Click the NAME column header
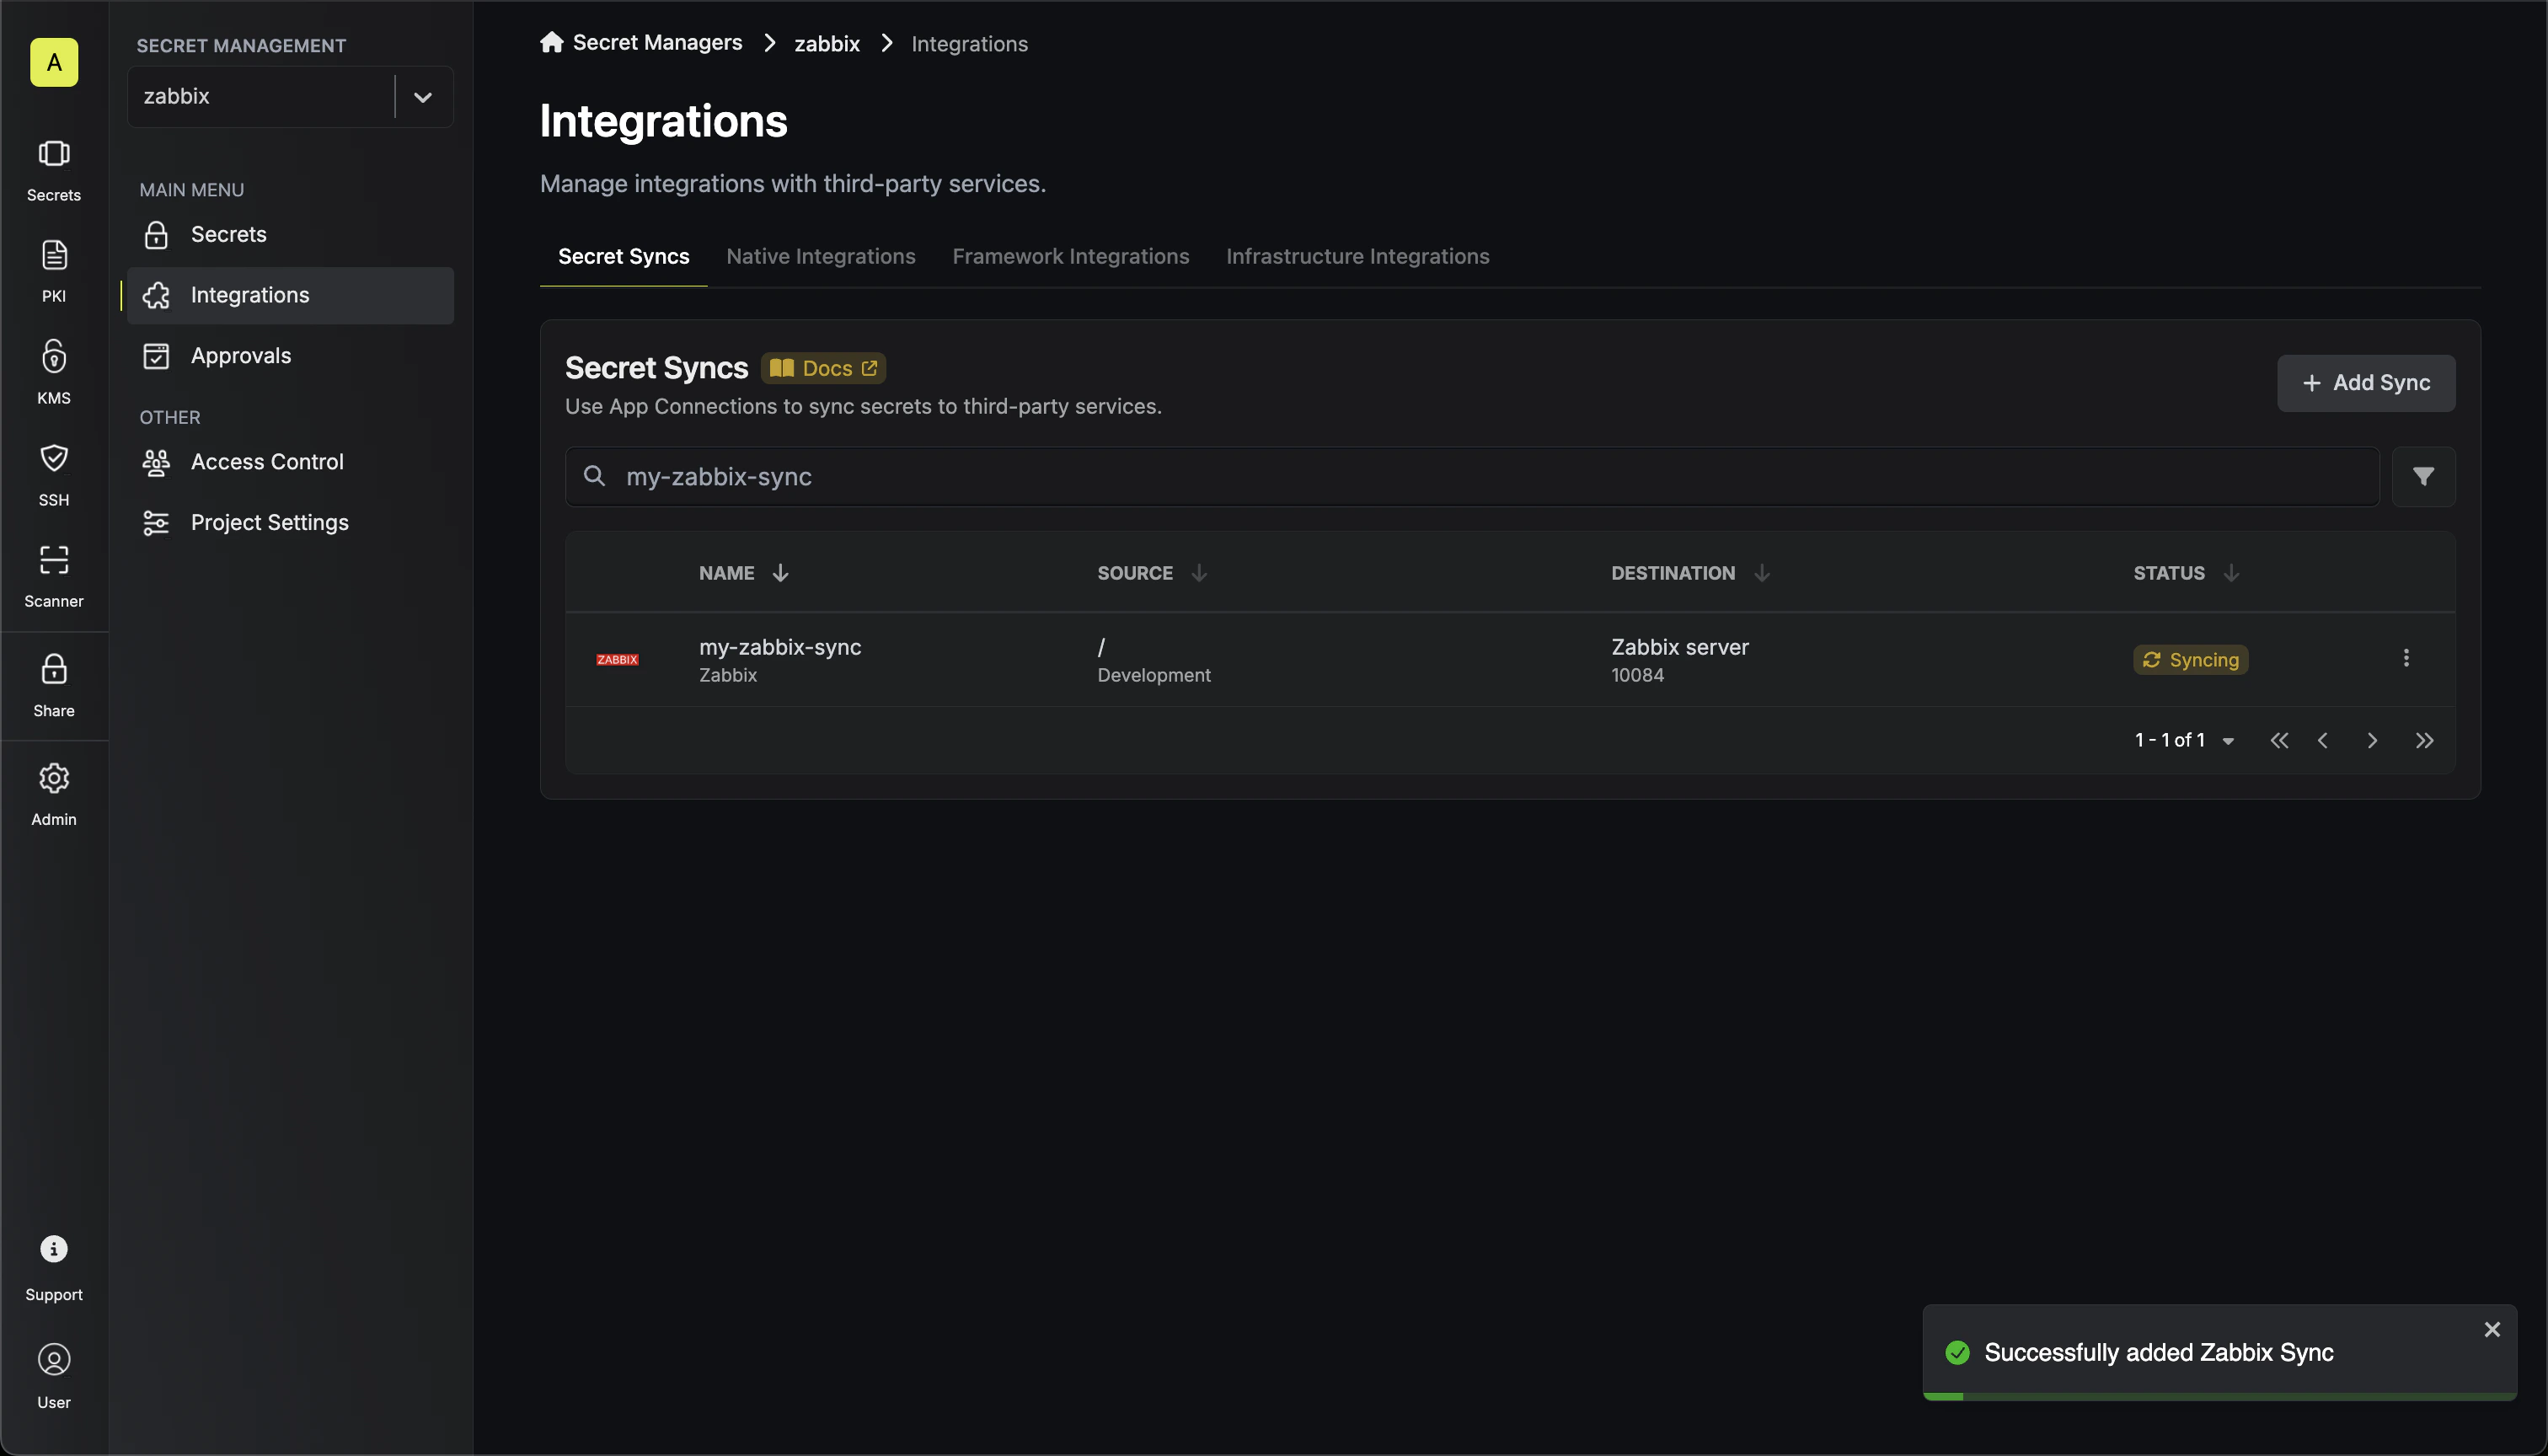The height and width of the screenshot is (1456, 2548). click(x=726, y=572)
